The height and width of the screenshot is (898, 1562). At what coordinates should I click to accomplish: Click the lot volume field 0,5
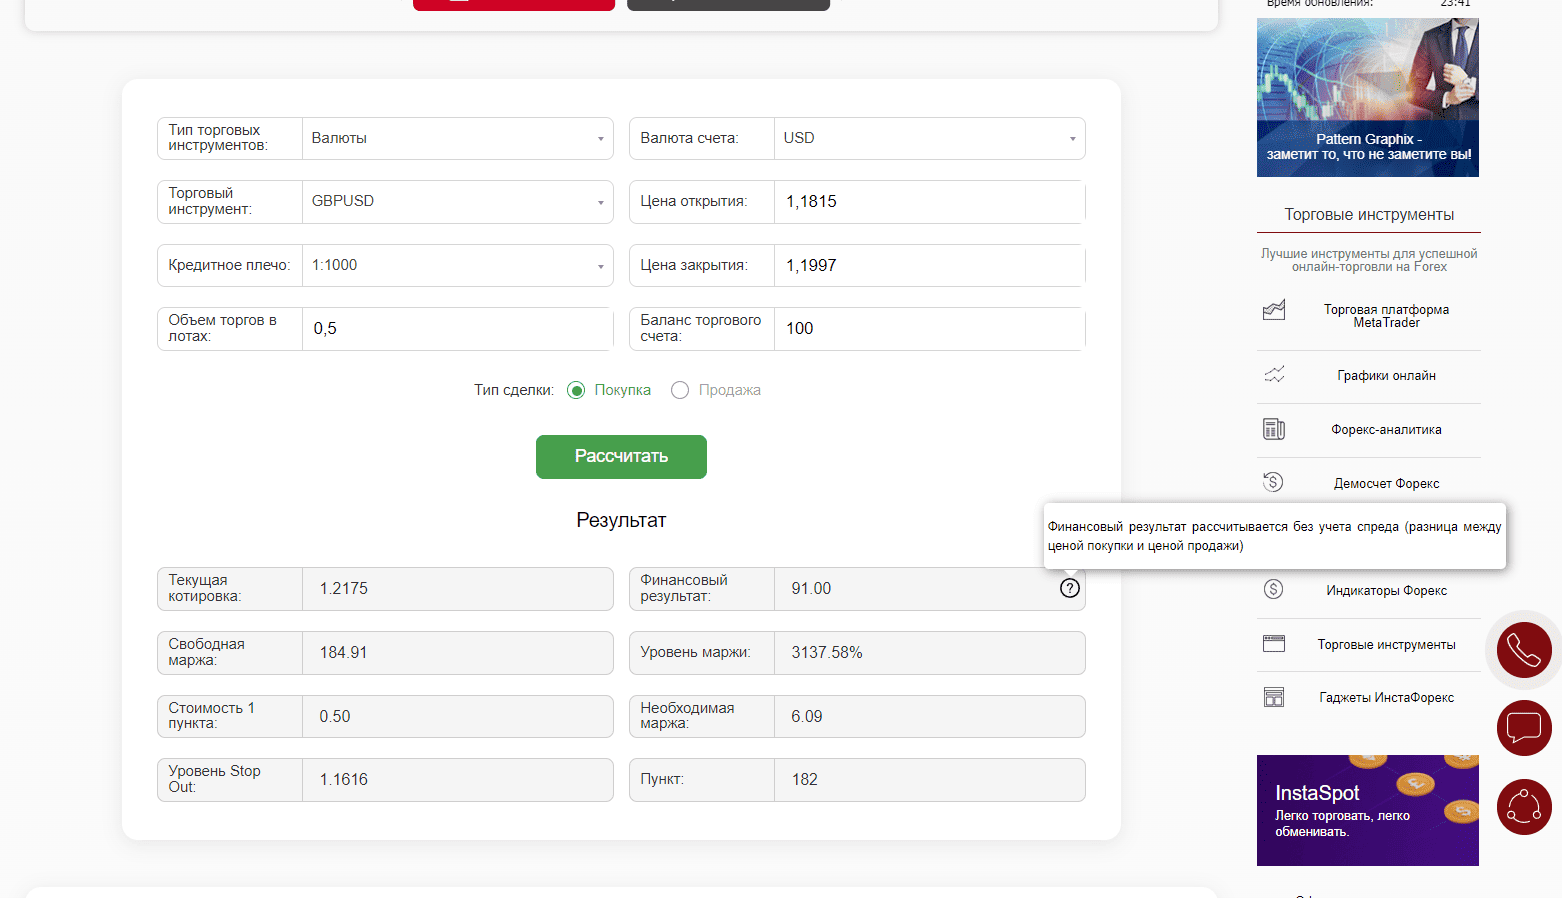458,328
